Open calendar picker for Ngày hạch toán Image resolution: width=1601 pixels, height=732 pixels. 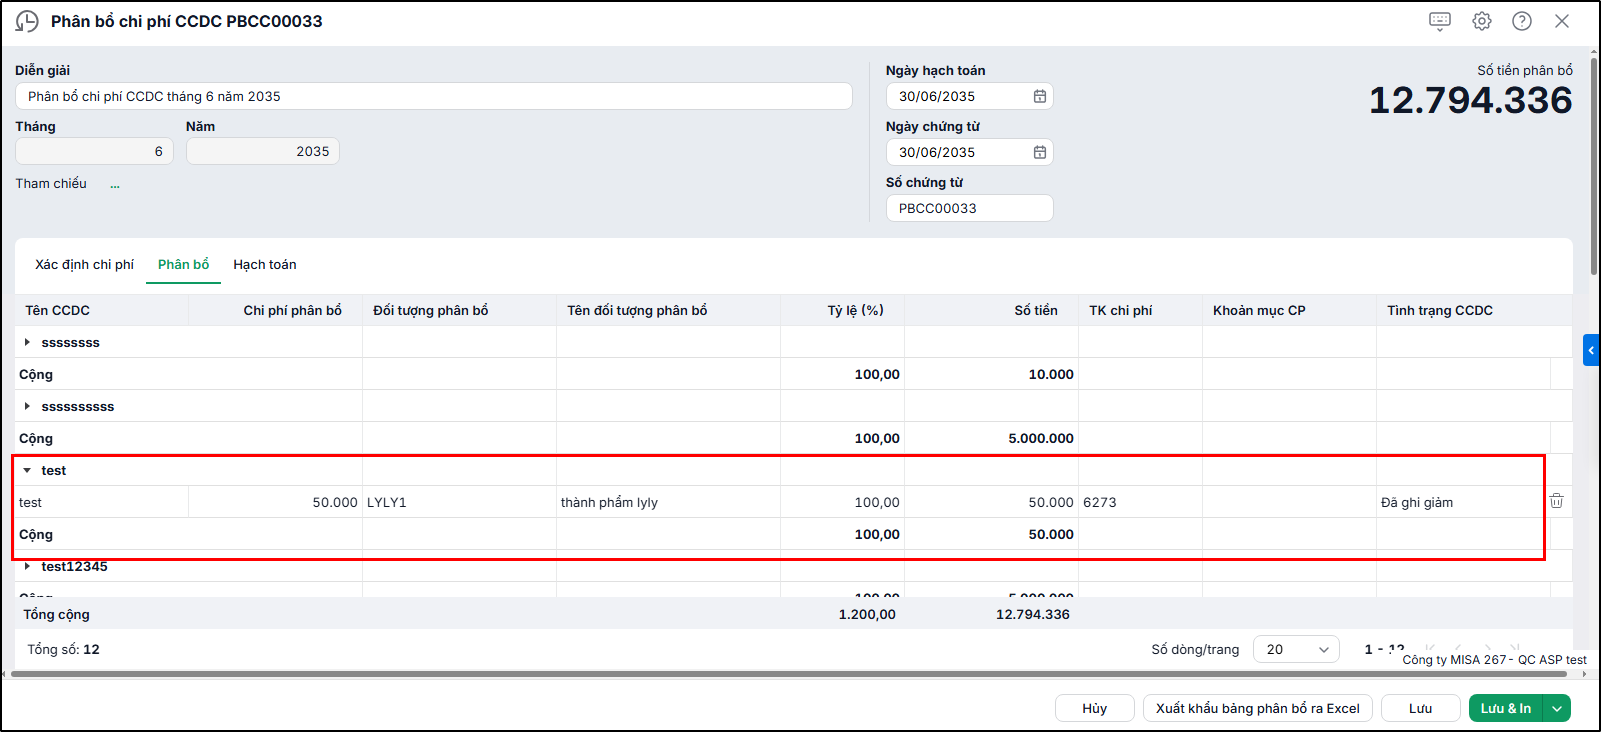(1040, 96)
